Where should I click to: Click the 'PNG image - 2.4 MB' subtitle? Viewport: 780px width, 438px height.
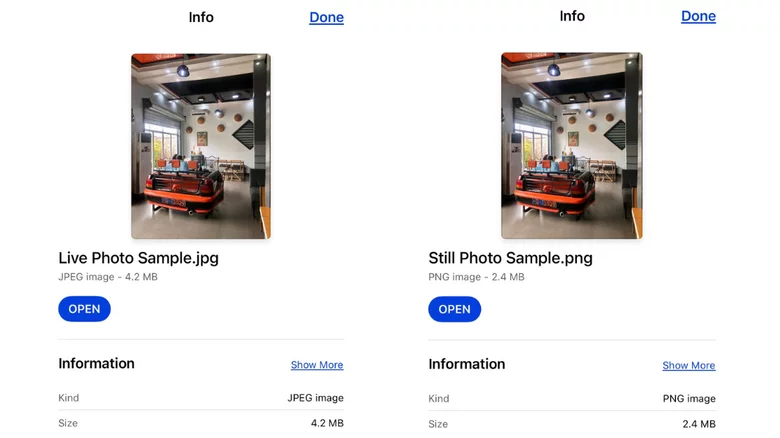[x=476, y=277]
